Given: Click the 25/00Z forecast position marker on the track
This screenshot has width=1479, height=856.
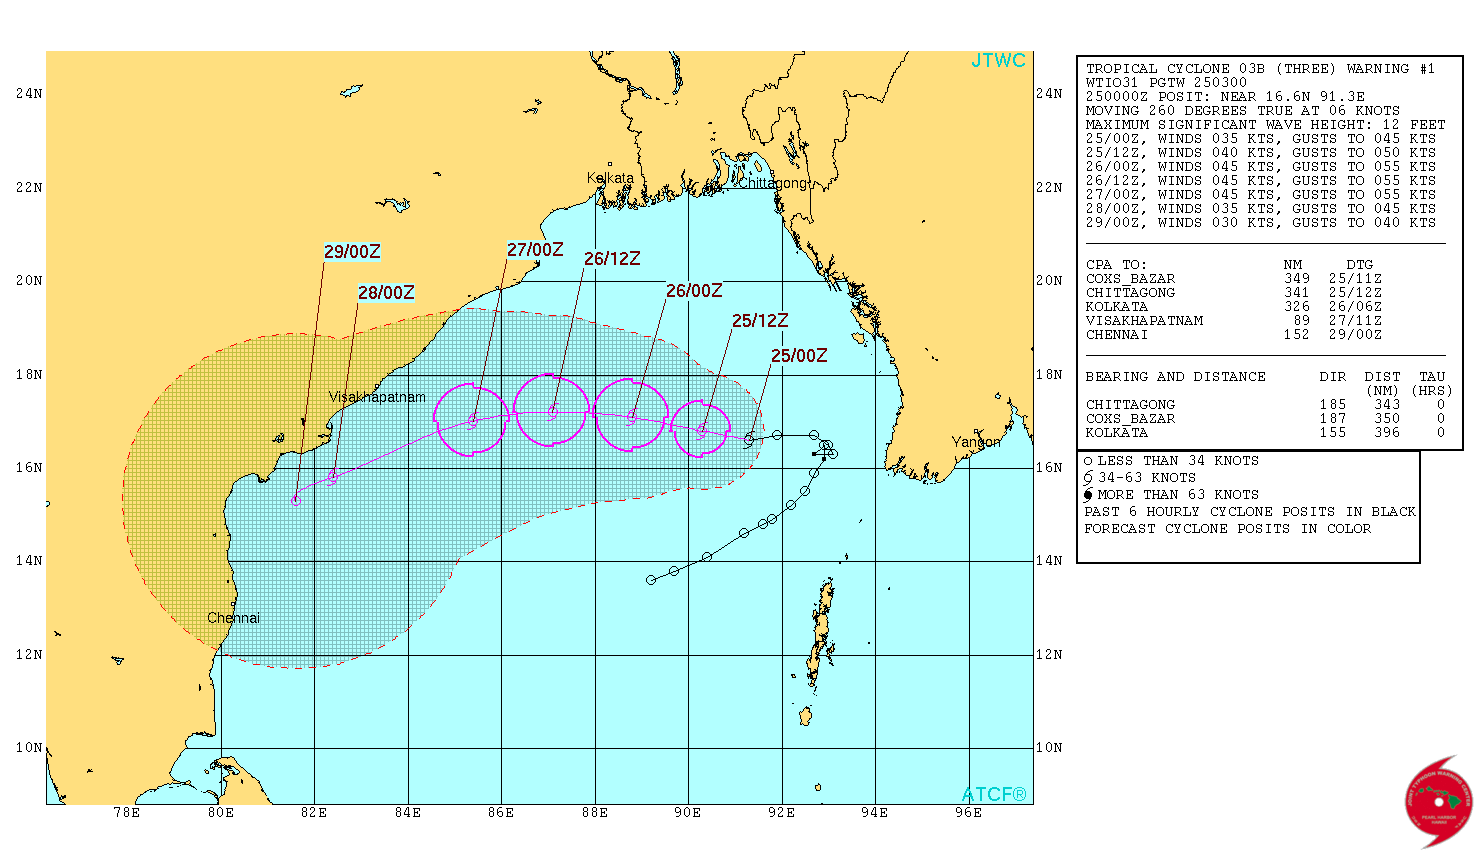Looking at the screenshot, I should tap(749, 439).
